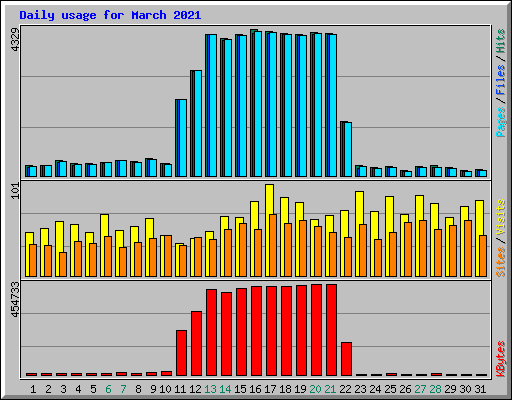The image size is (512, 400).
Task: Click the day 23 axis label
Action: 360,389
